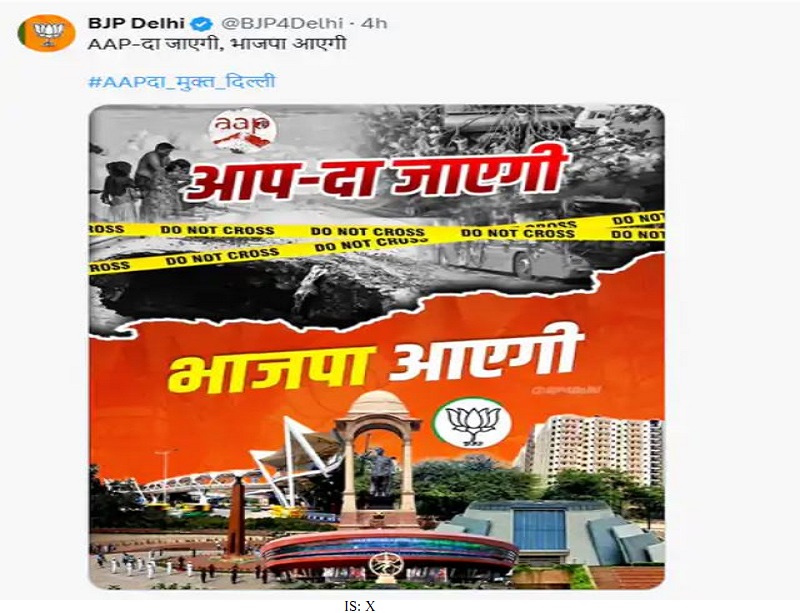Viewport: 800px width, 613px height.
Task: Click the aap logo in poster
Action: tap(242, 131)
